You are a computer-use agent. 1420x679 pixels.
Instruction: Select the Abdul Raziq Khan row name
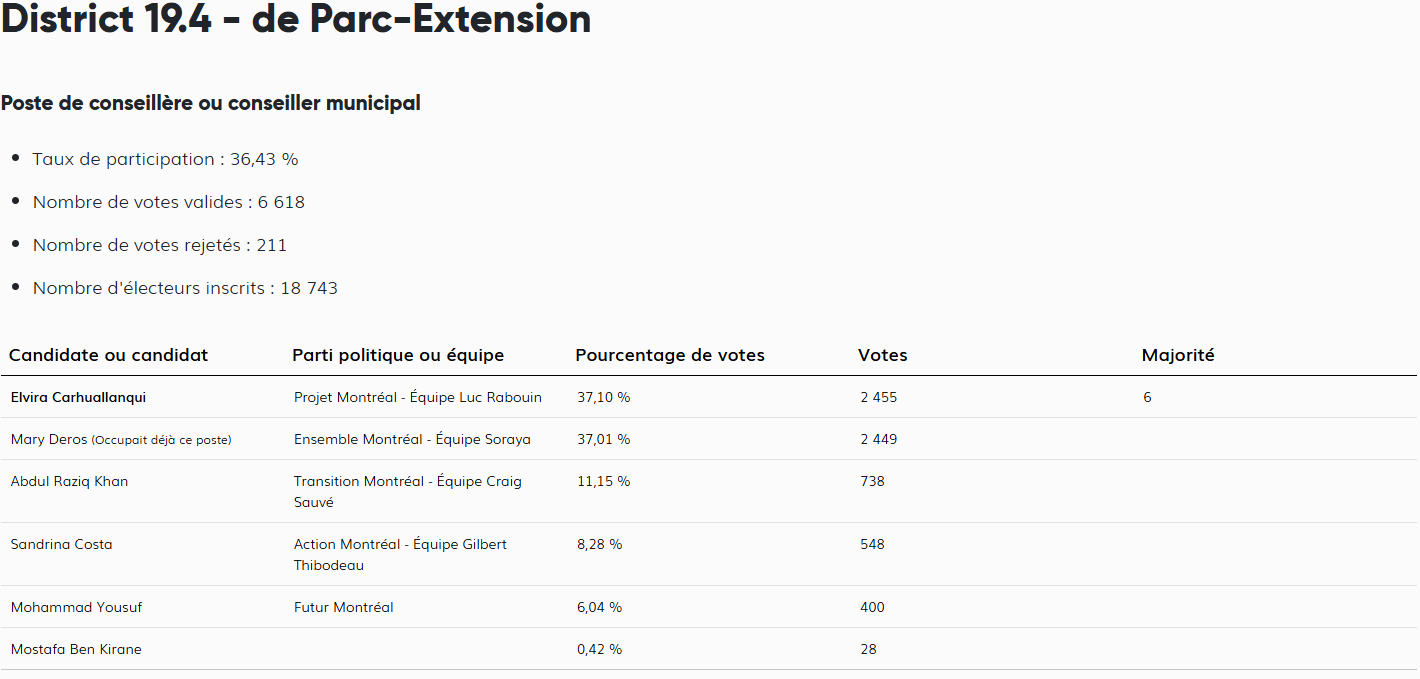click(x=69, y=481)
